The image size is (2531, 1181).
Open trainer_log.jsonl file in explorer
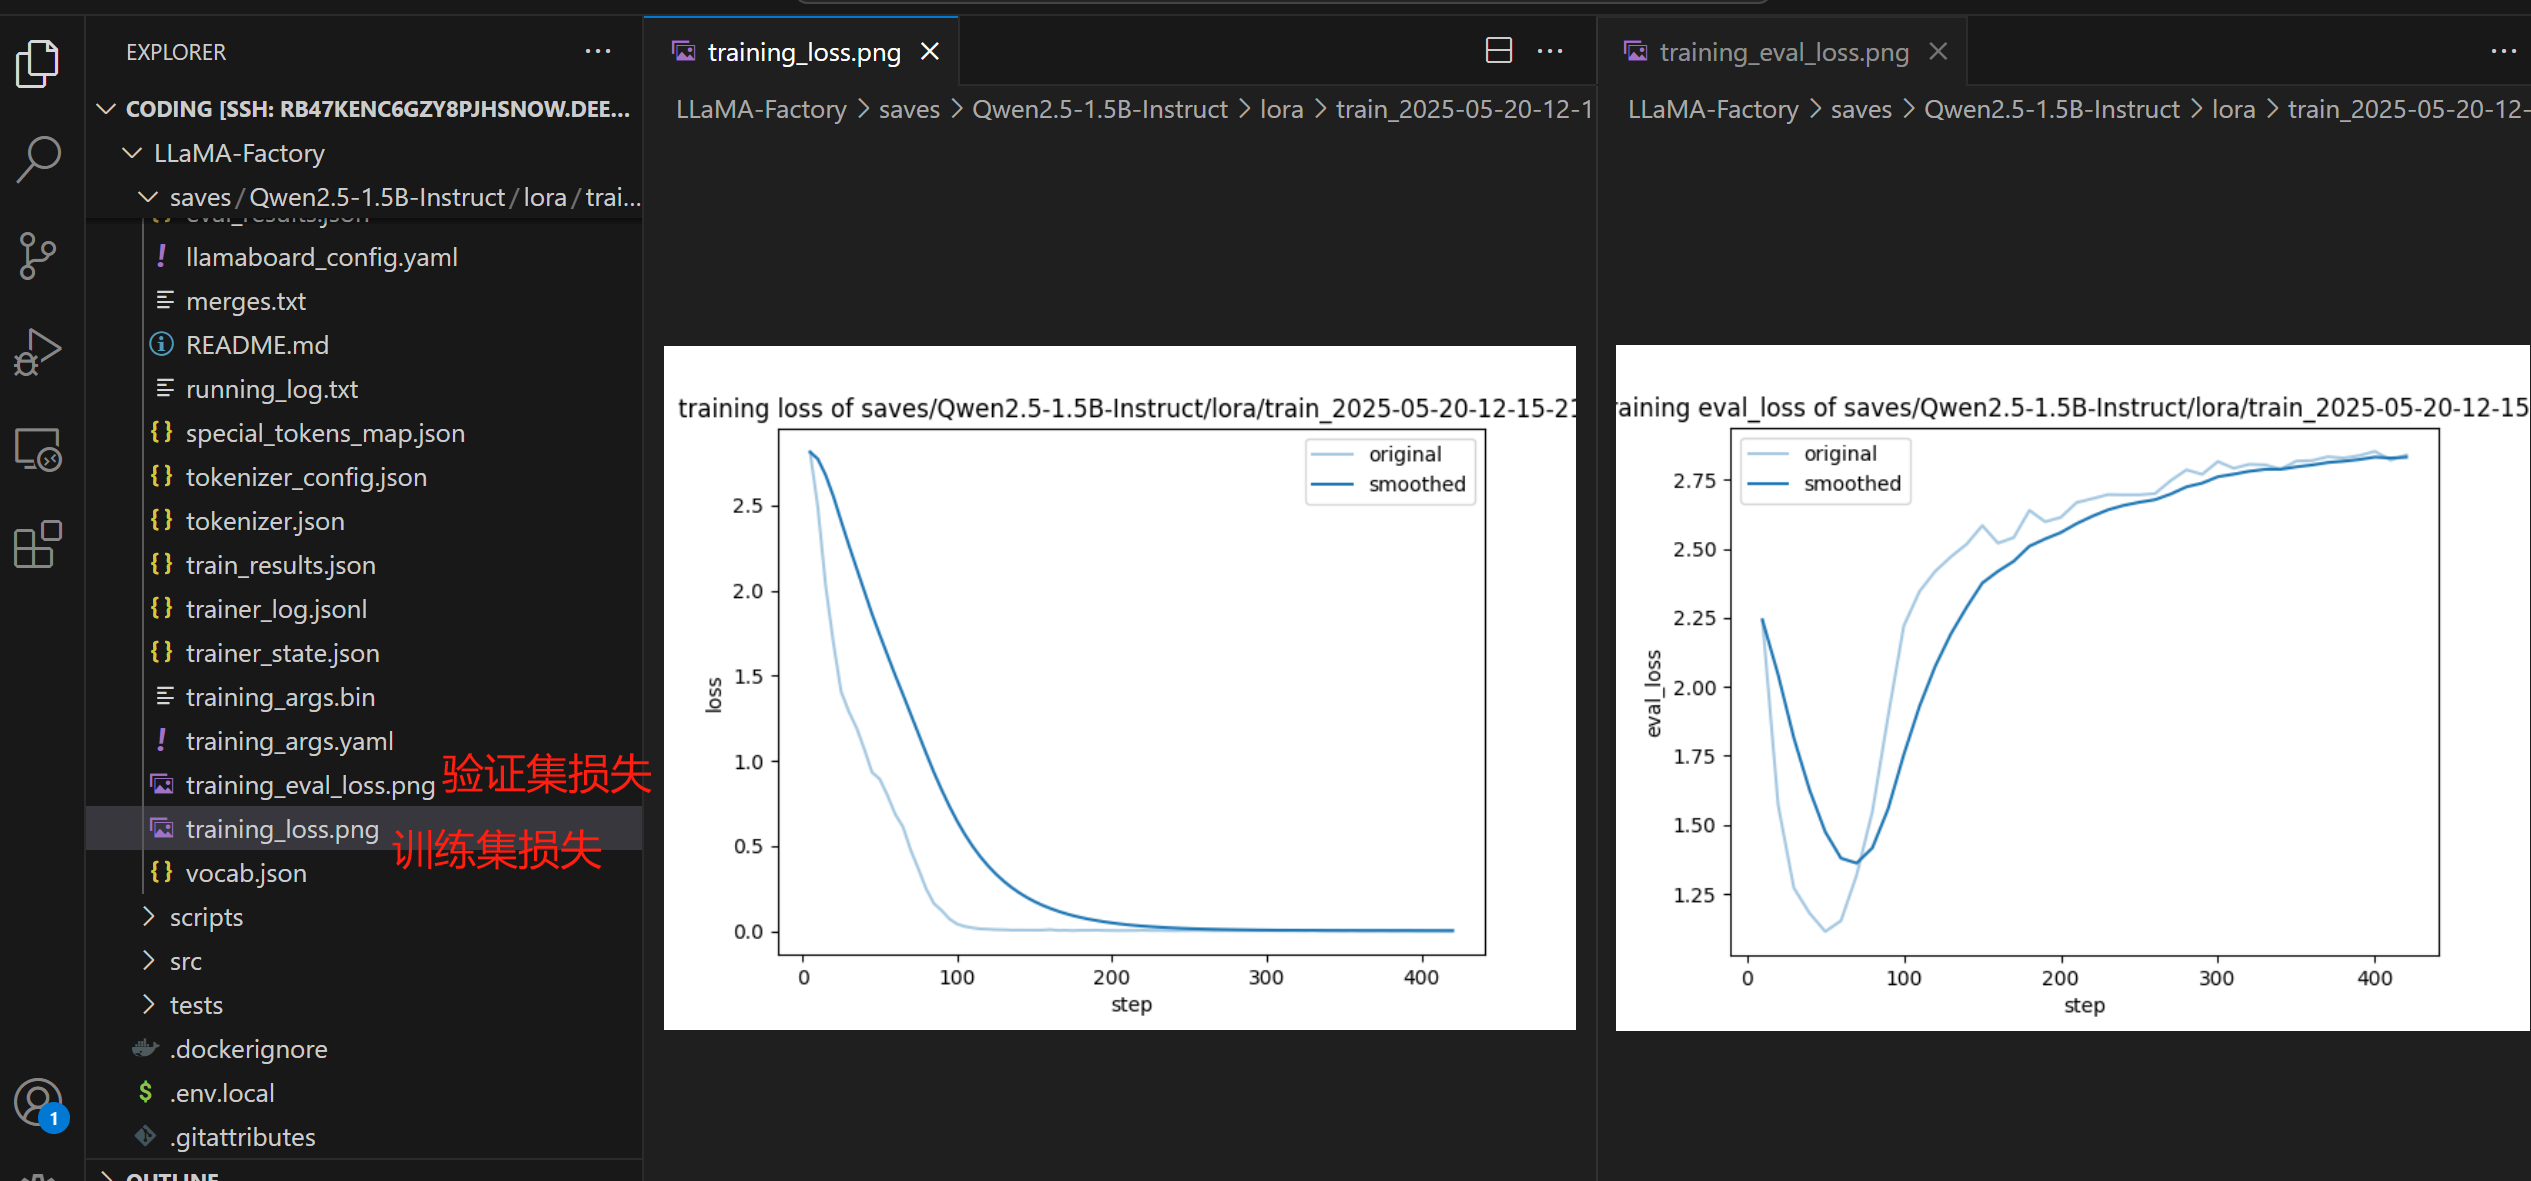[x=276, y=609]
